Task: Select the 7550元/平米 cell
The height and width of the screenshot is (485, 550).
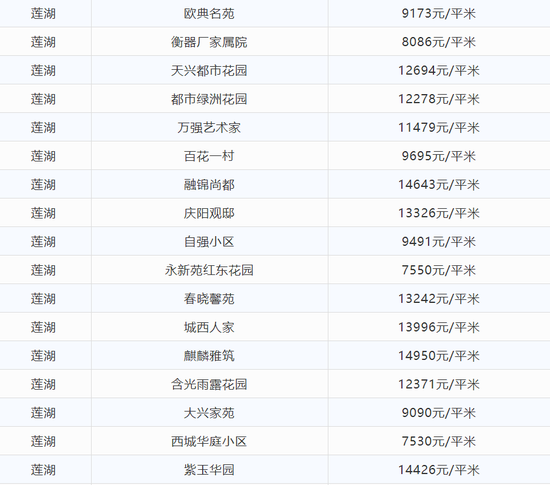Action: coord(439,270)
